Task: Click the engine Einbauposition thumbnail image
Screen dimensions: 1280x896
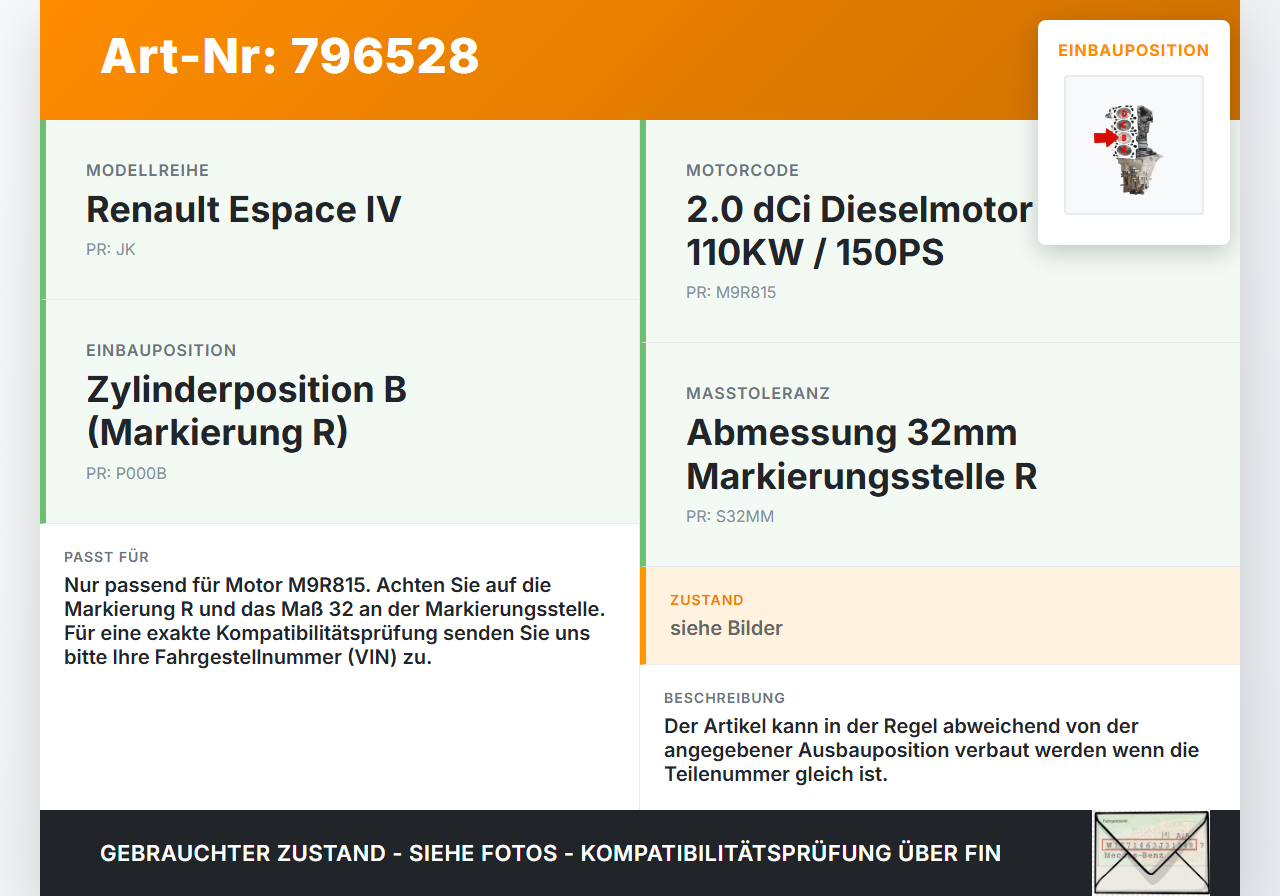Action: pos(1134,145)
